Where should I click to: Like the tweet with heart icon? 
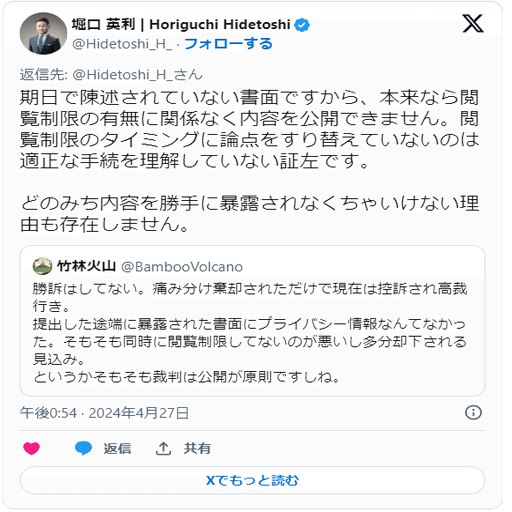(x=32, y=448)
